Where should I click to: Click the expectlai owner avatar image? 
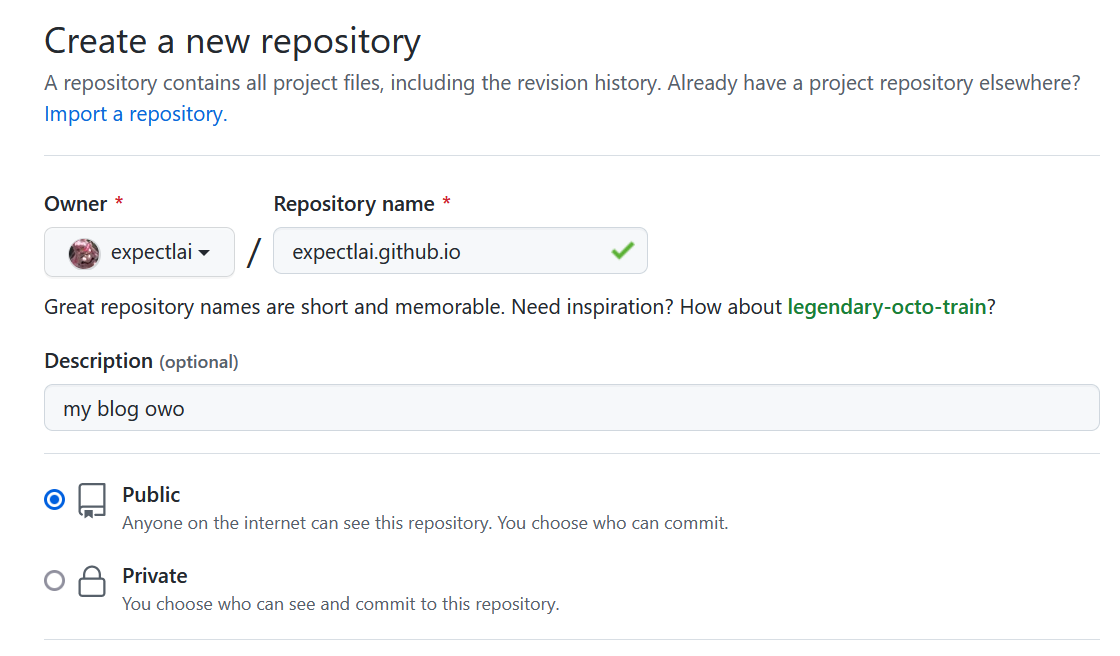tap(84, 253)
